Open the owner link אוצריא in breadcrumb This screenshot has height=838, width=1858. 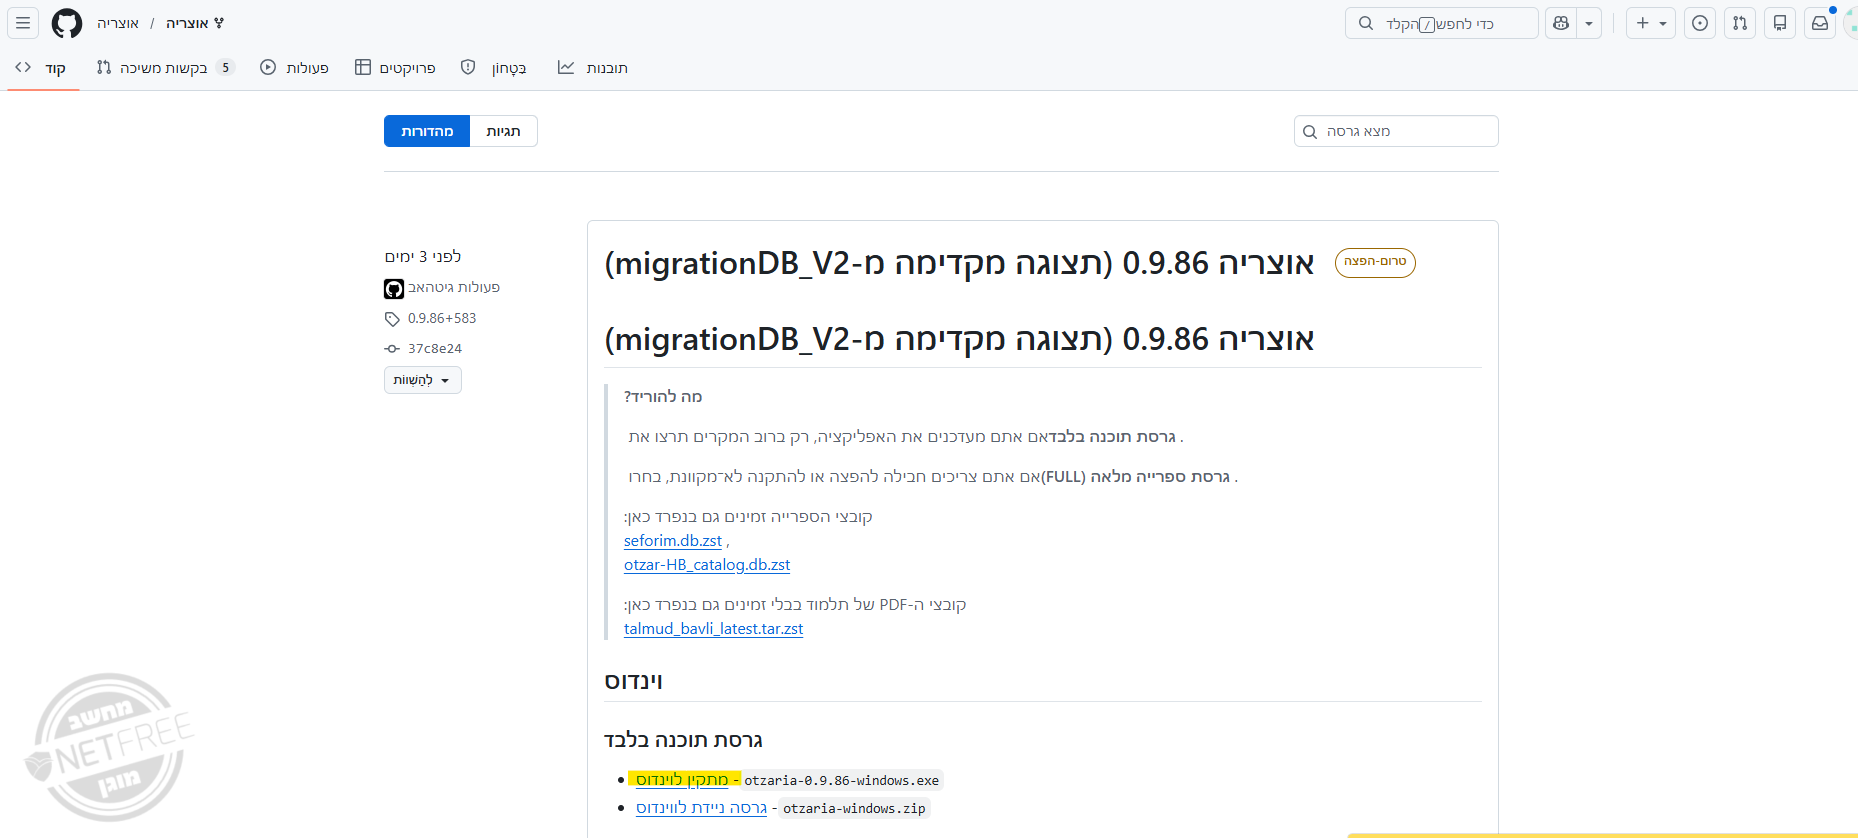[x=118, y=23]
